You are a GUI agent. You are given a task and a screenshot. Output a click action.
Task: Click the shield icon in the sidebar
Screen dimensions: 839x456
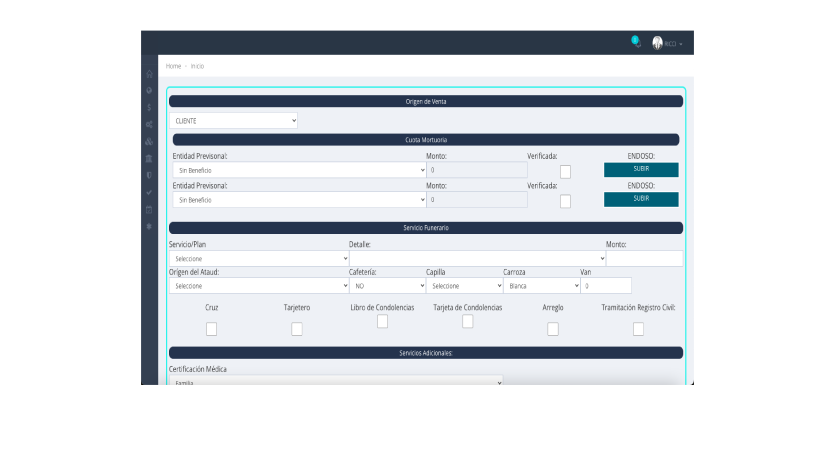pyautogui.click(x=149, y=175)
